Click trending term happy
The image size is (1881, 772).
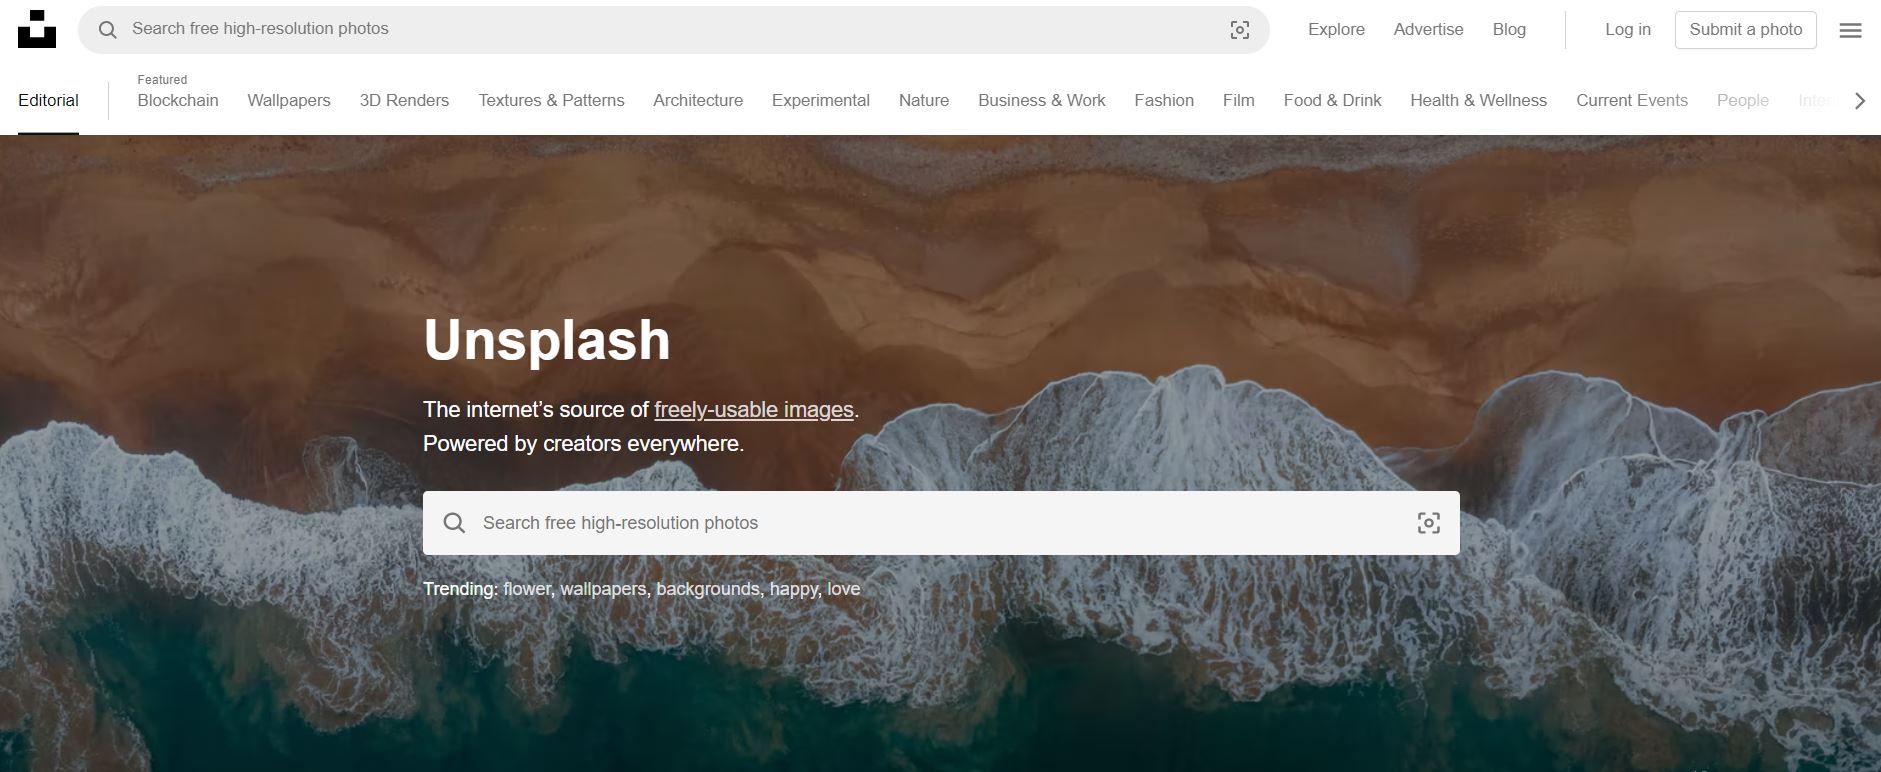tap(794, 589)
